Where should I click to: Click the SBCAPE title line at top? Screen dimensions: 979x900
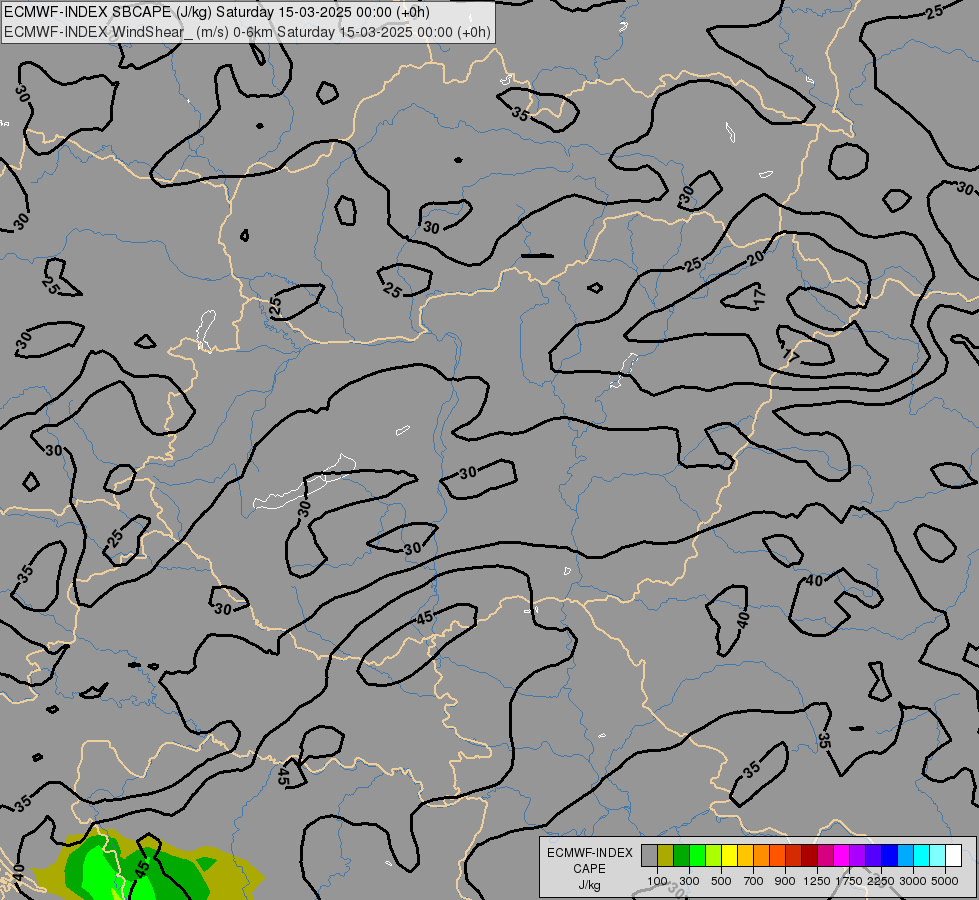217,12
